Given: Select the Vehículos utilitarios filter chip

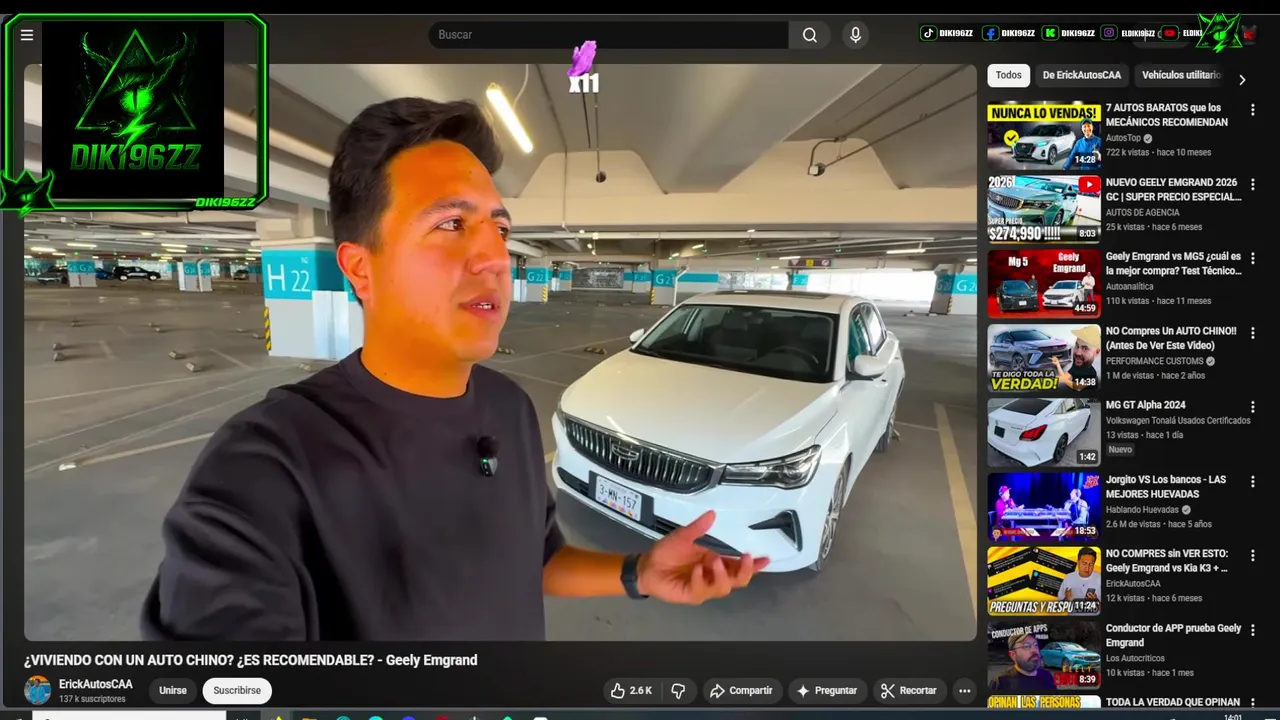Looking at the screenshot, I should [1181, 75].
